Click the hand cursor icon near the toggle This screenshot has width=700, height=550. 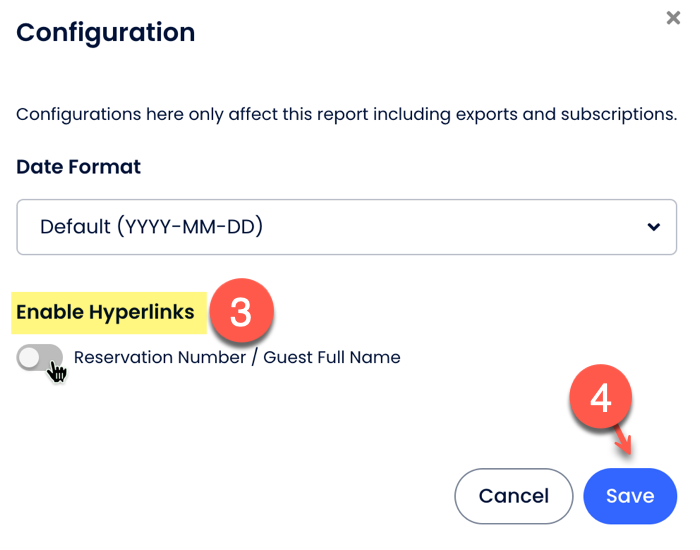pos(57,372)
